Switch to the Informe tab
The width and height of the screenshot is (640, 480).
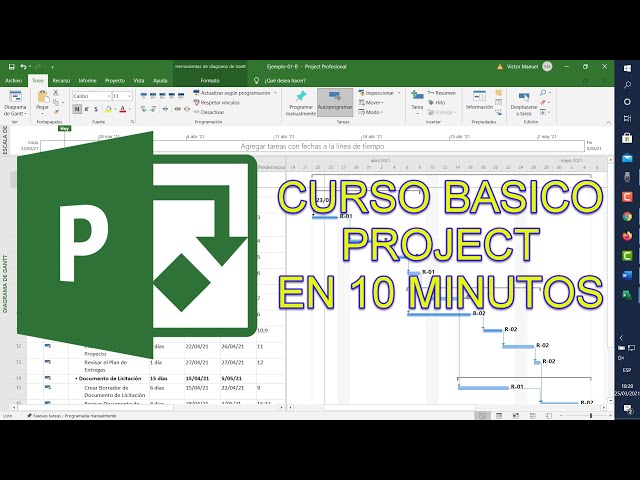point(87,81)
